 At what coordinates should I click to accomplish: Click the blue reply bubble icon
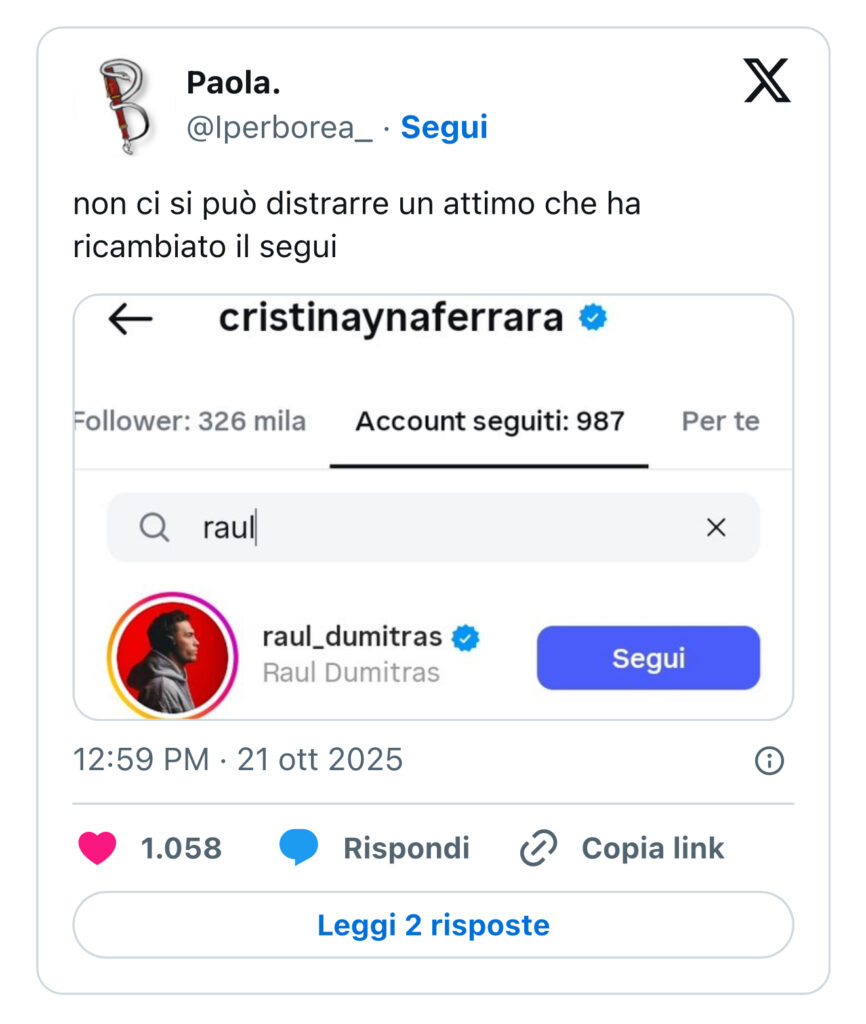click(299, 848)
